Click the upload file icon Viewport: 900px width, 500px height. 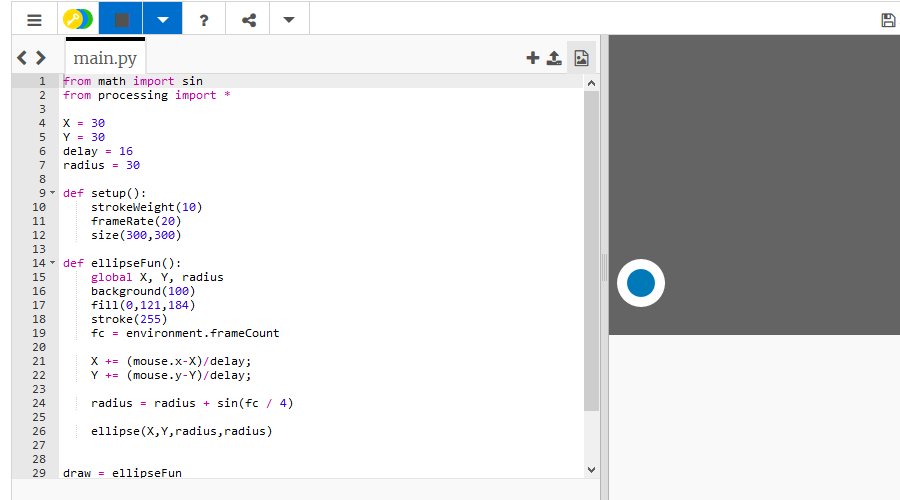[554, 57]
